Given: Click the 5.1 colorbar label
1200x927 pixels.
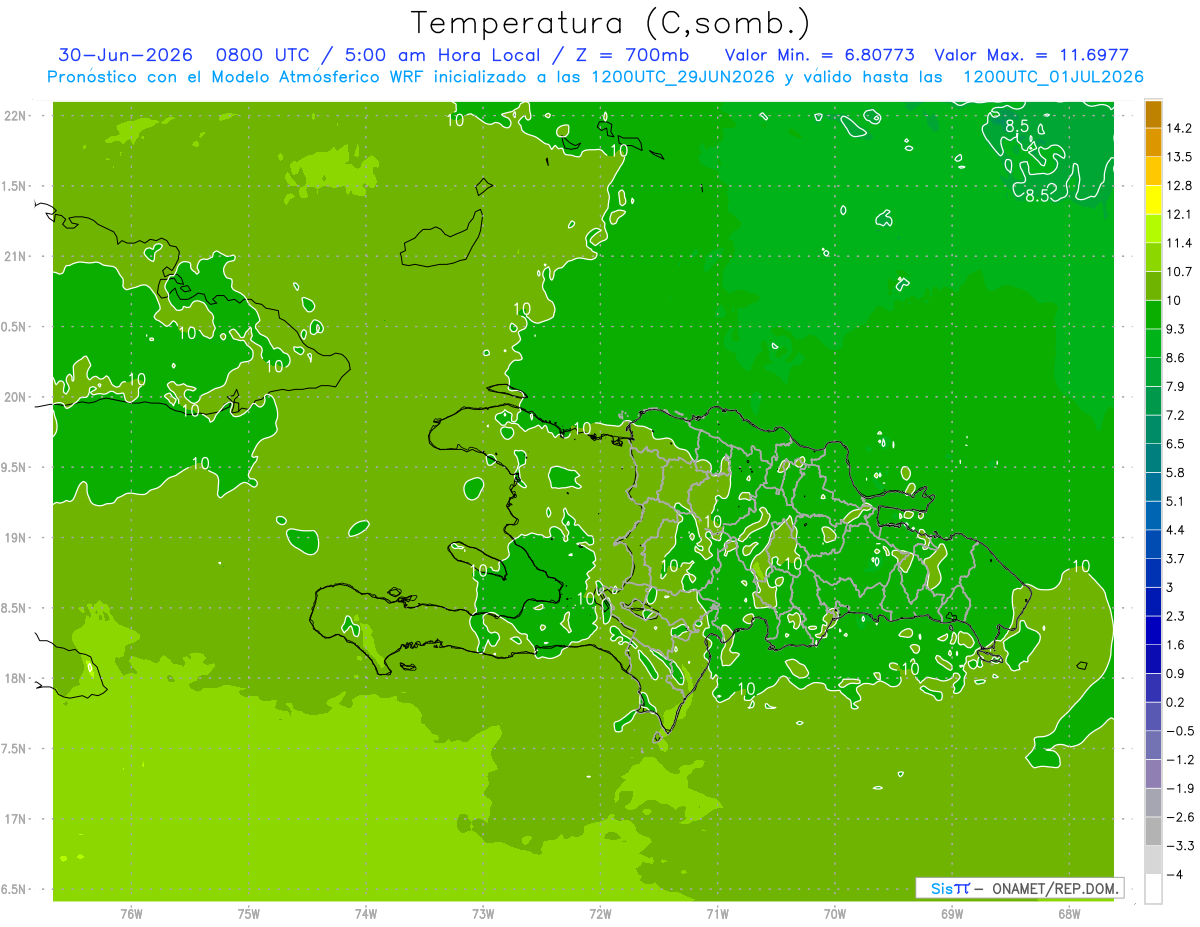Looking at the screenshot, I should coord(1176,501).
